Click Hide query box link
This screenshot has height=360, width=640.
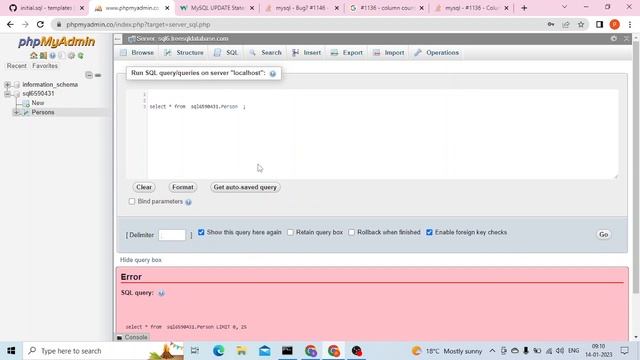tap(140, 260)
